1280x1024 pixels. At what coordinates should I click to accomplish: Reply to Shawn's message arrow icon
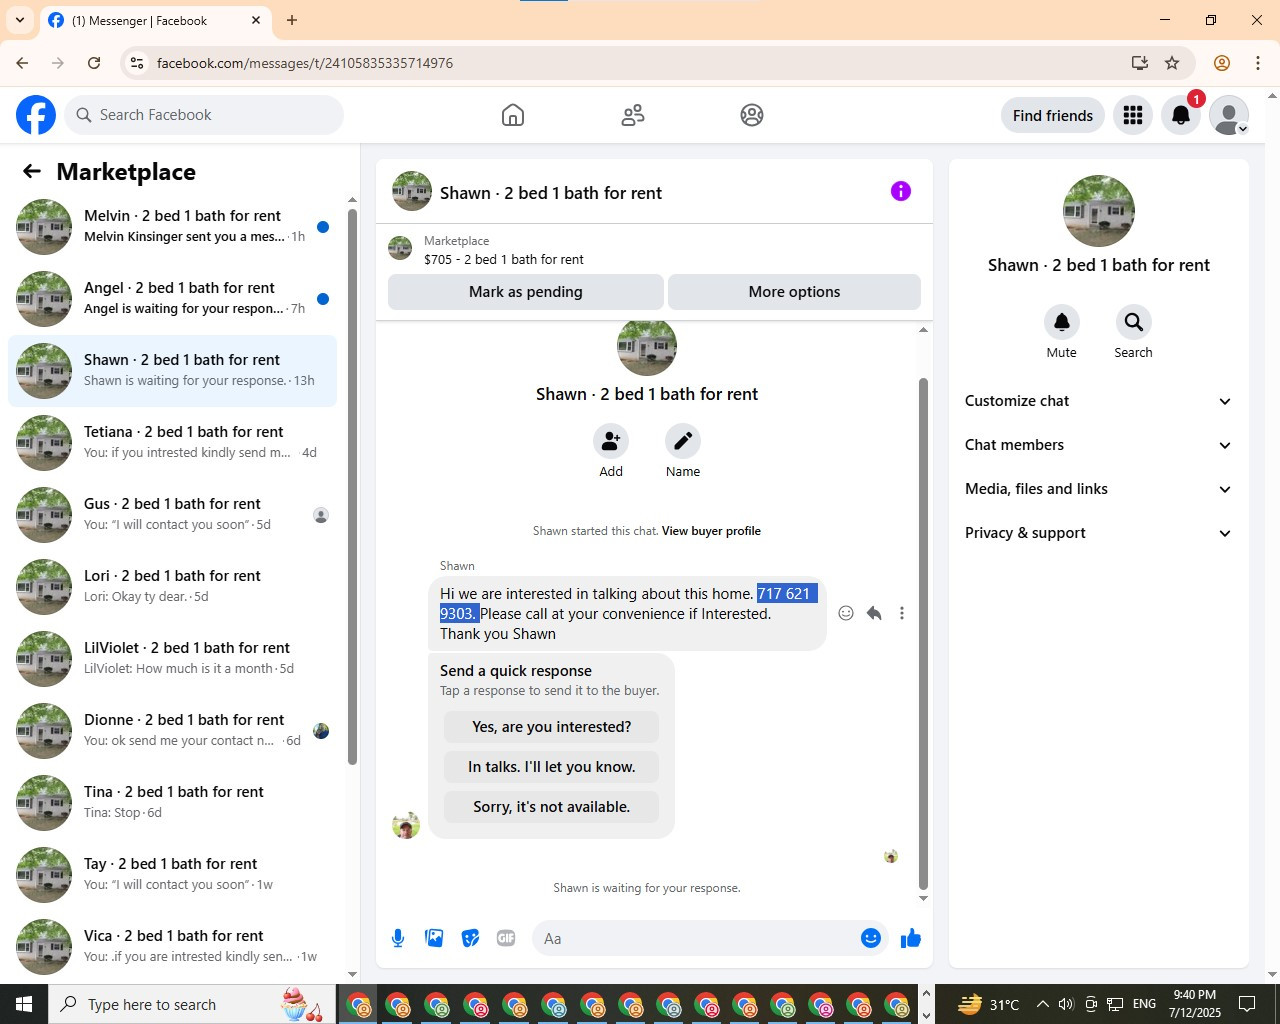(x=874, y=613)
